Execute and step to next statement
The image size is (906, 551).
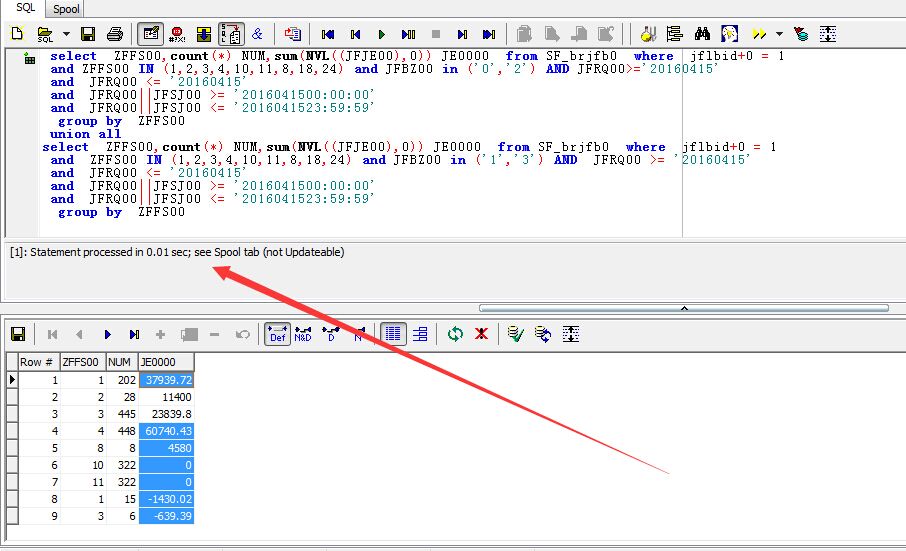tap(409, 34)
